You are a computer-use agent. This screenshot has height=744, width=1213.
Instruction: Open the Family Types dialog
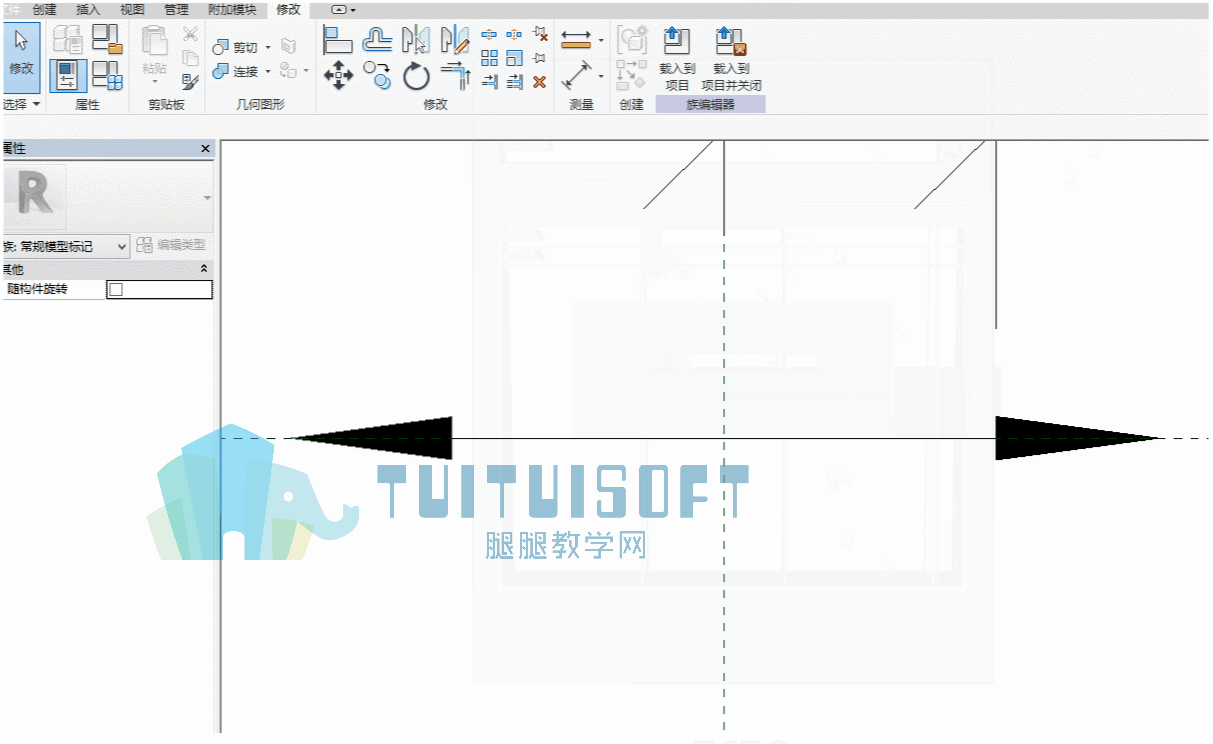(x=106, y=75)
